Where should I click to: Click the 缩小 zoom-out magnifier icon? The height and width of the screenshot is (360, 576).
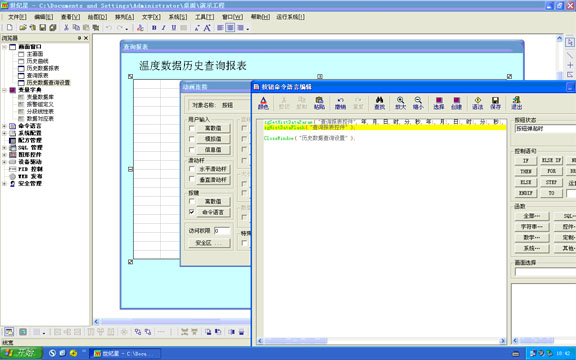[418, 103]
